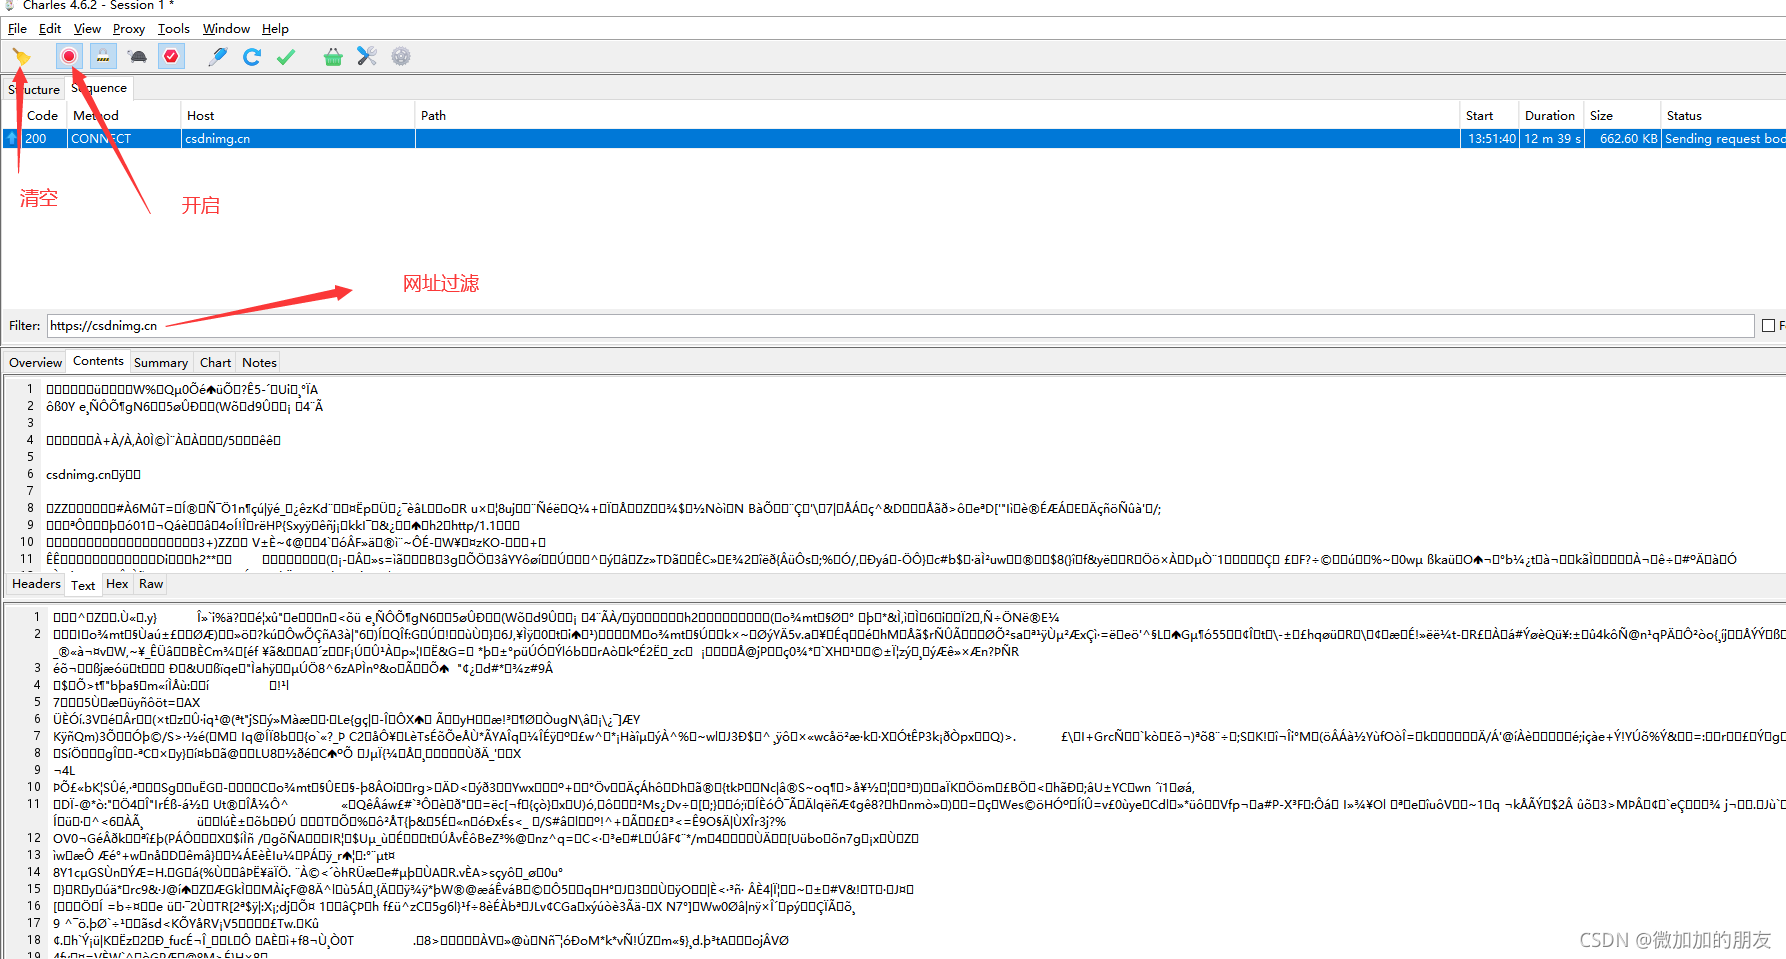
Task: Show the Chart tab
Action: point(215,363)
